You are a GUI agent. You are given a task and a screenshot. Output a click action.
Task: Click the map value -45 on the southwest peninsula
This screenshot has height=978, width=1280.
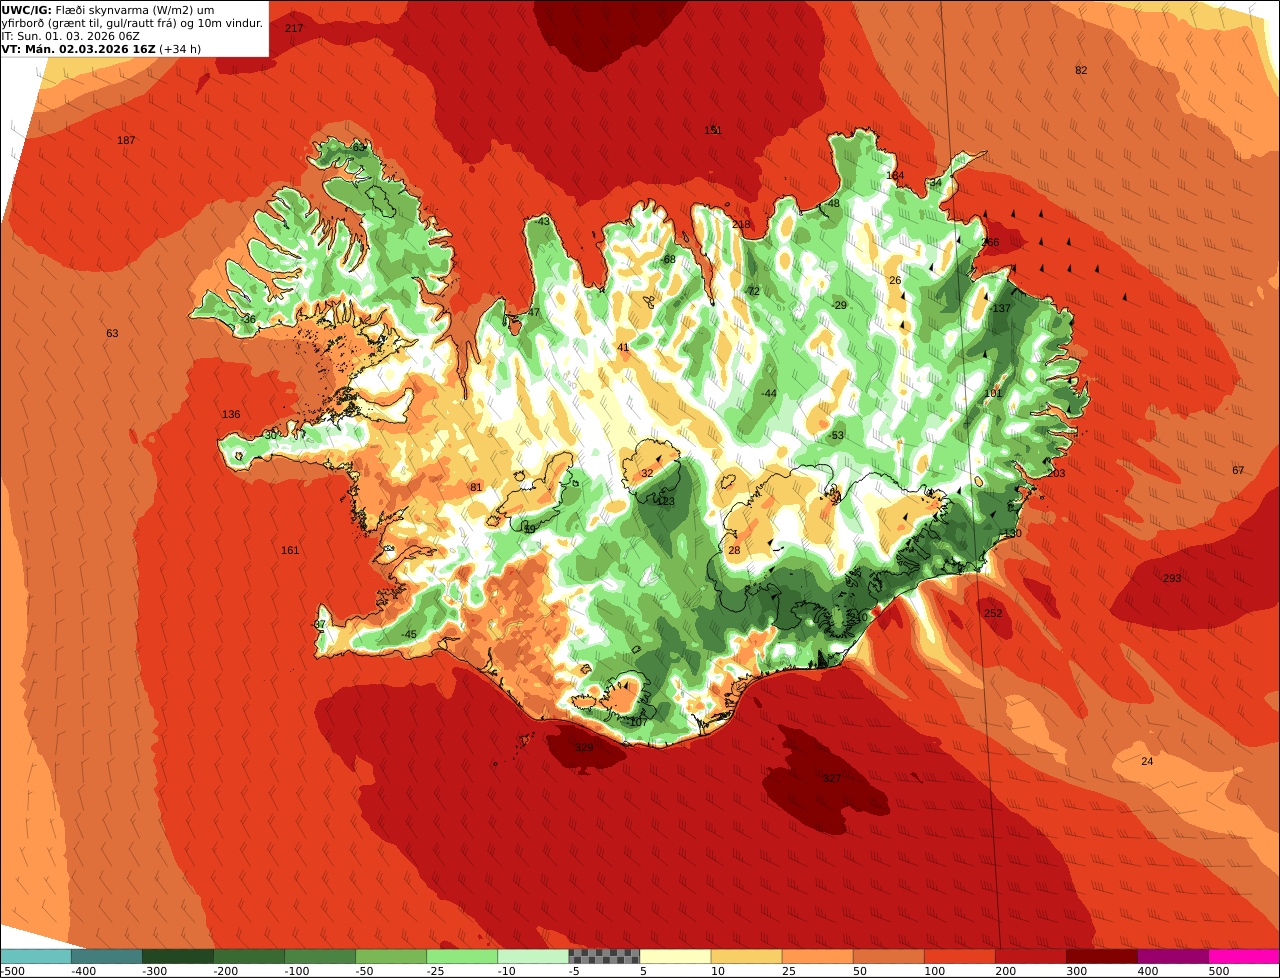pyautogui.click(x=408, y=634)
